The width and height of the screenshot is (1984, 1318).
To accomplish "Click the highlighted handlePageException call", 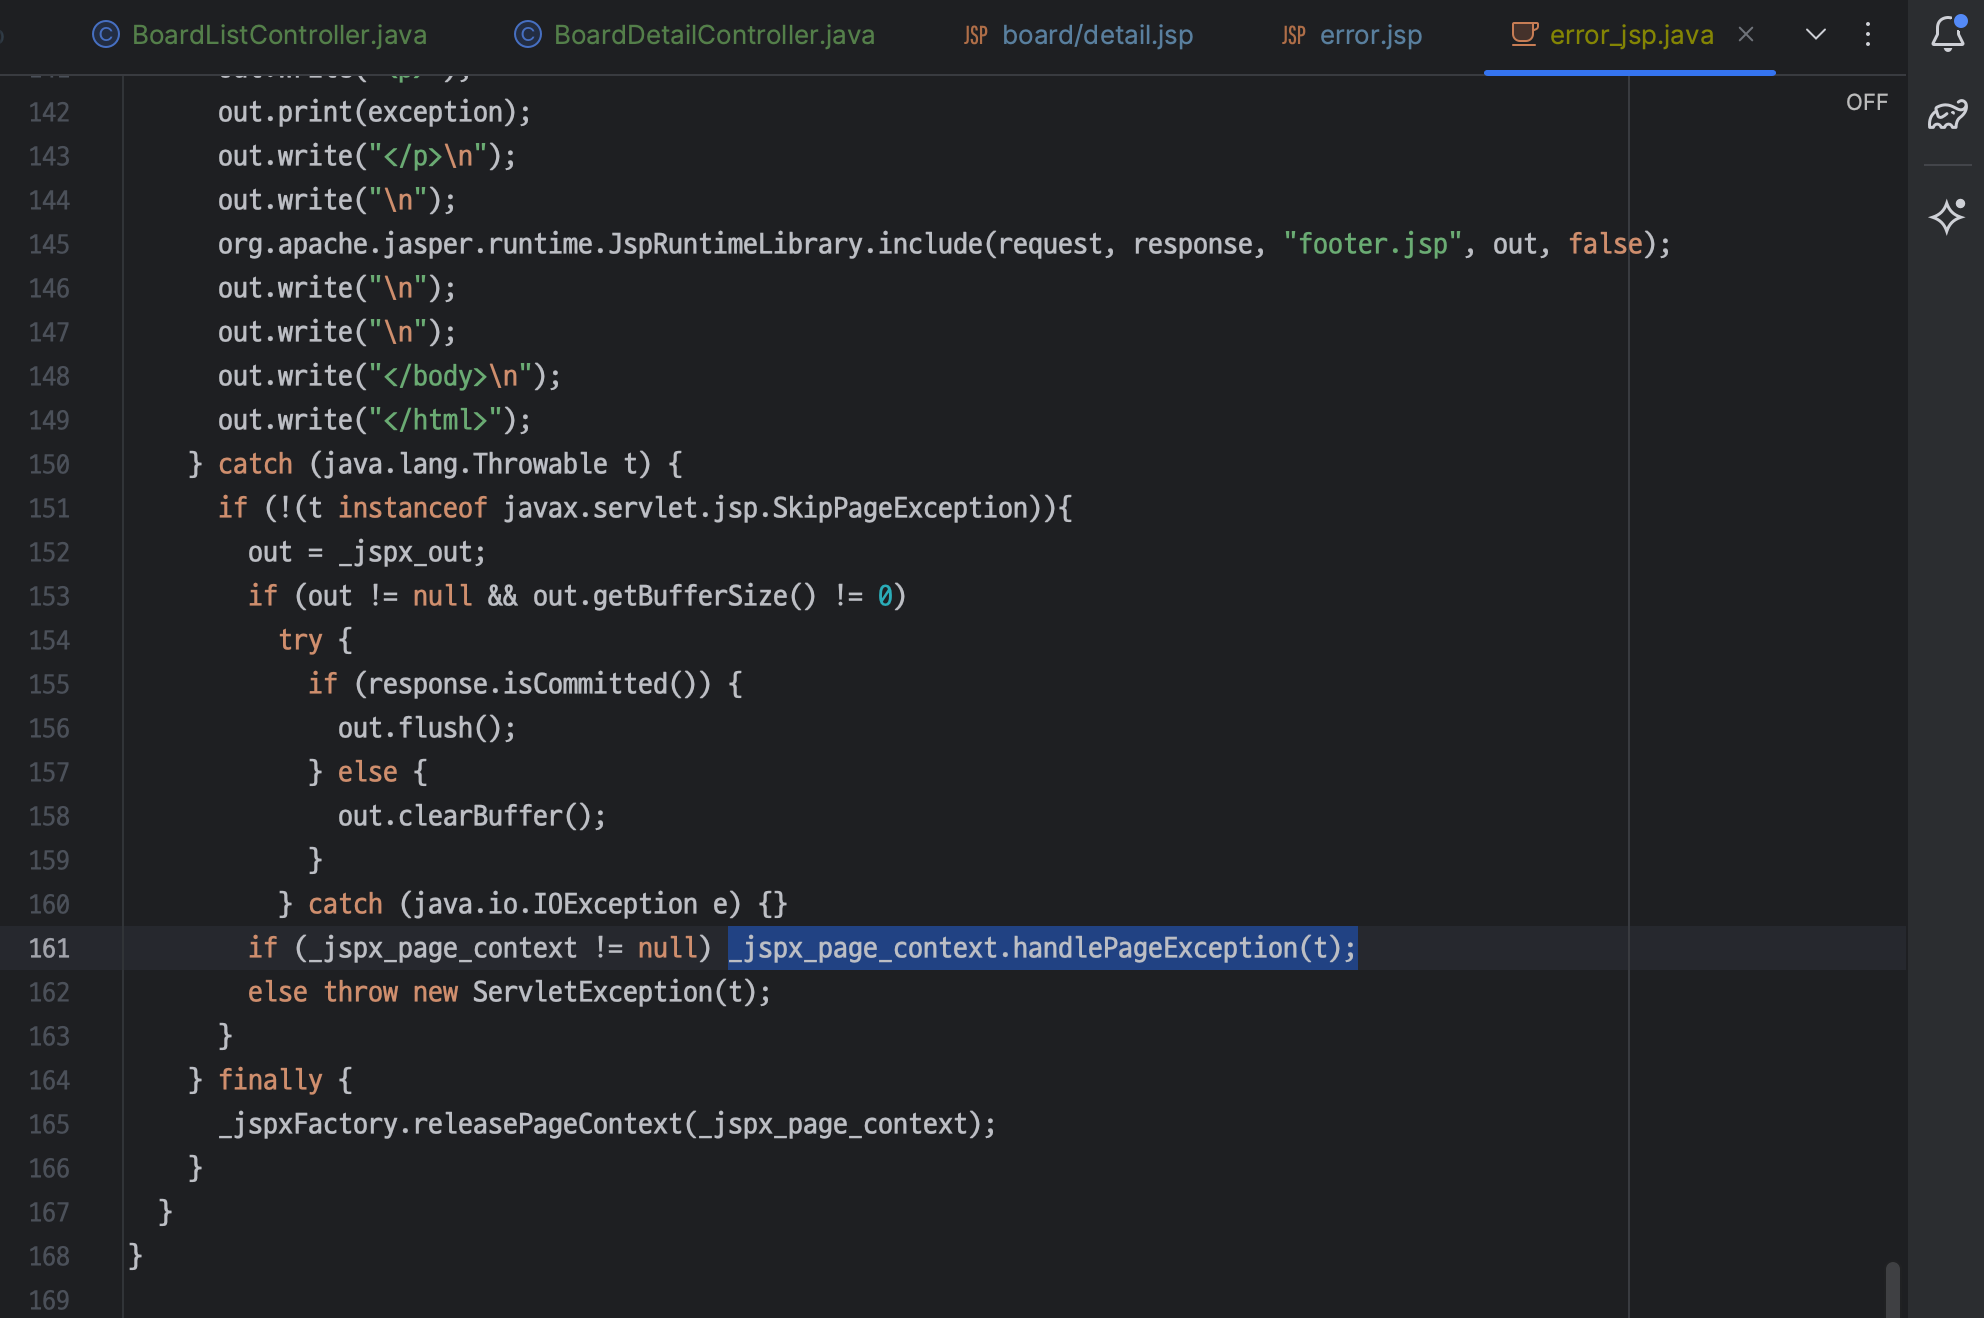I will coord(1042,948).
